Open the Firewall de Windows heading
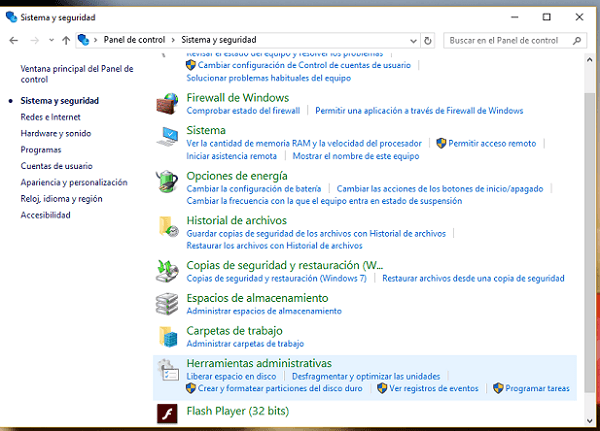 point(238,98)
